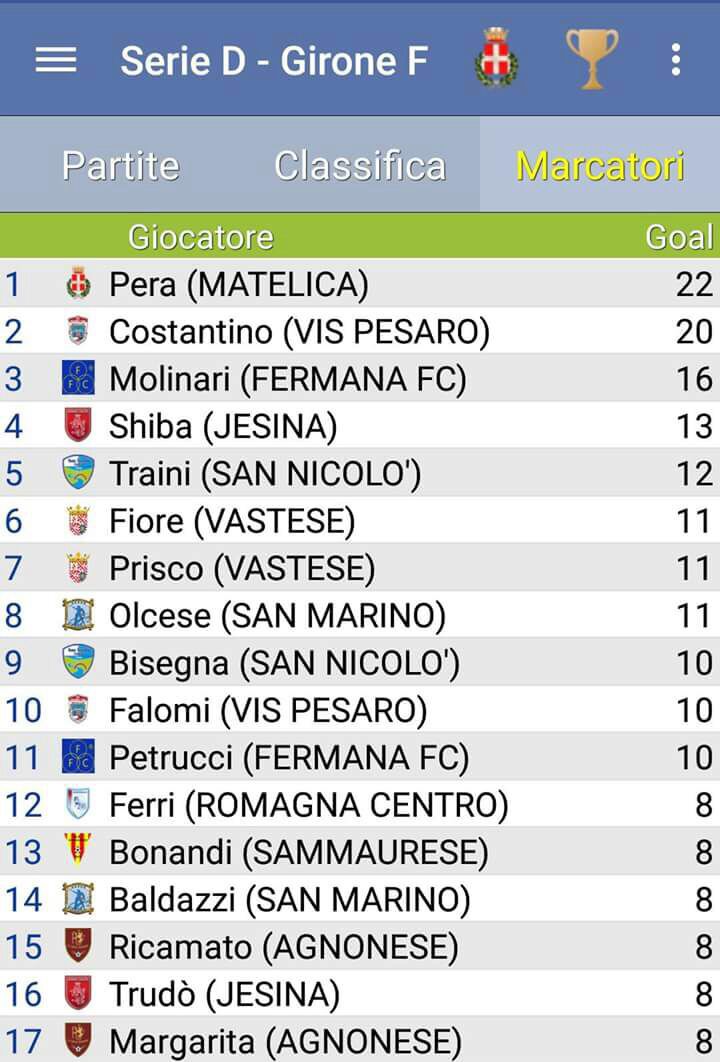Tap the Jesina crest next to Shiba
The width and height of the screenshot is (720, 1062).
[78, 425]
